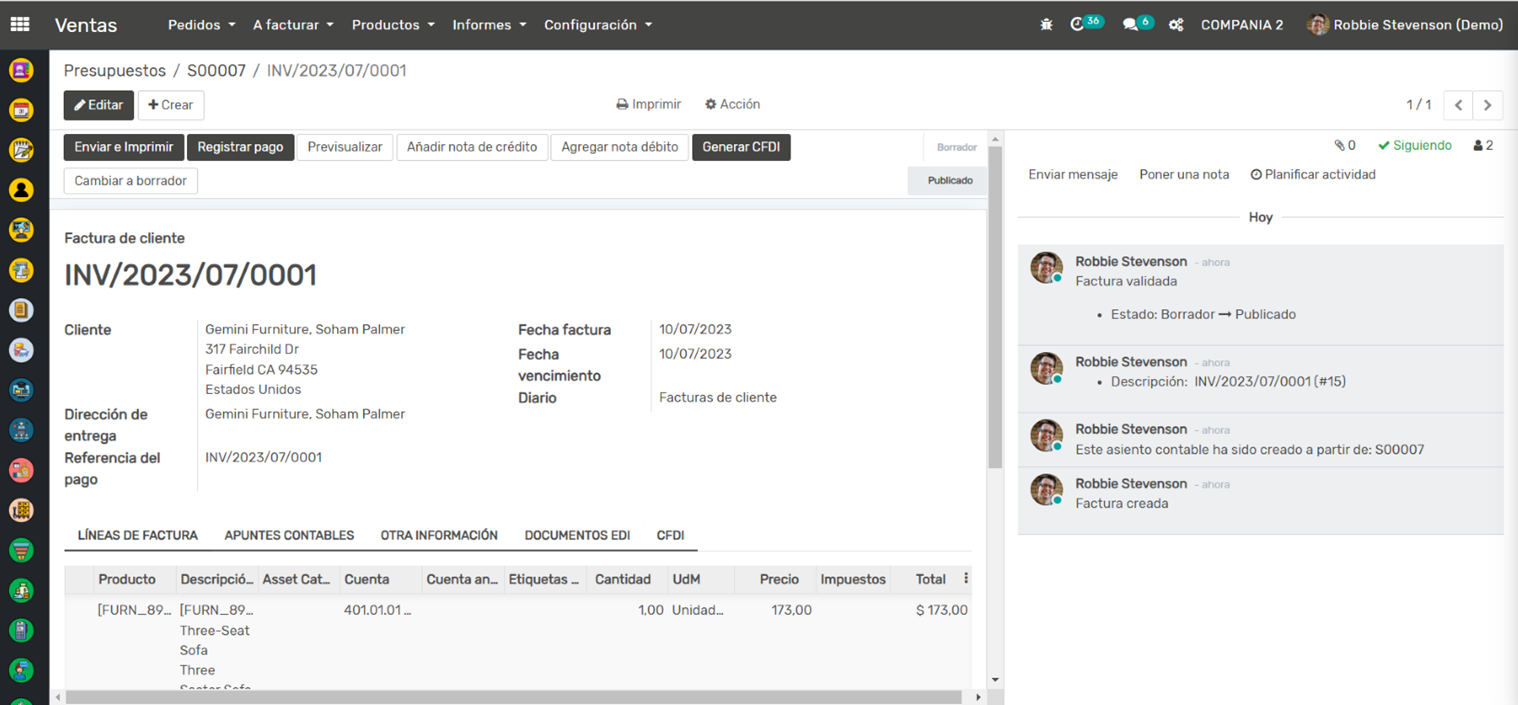Switch to the Documentos EDI tab

tap(577, 536)
